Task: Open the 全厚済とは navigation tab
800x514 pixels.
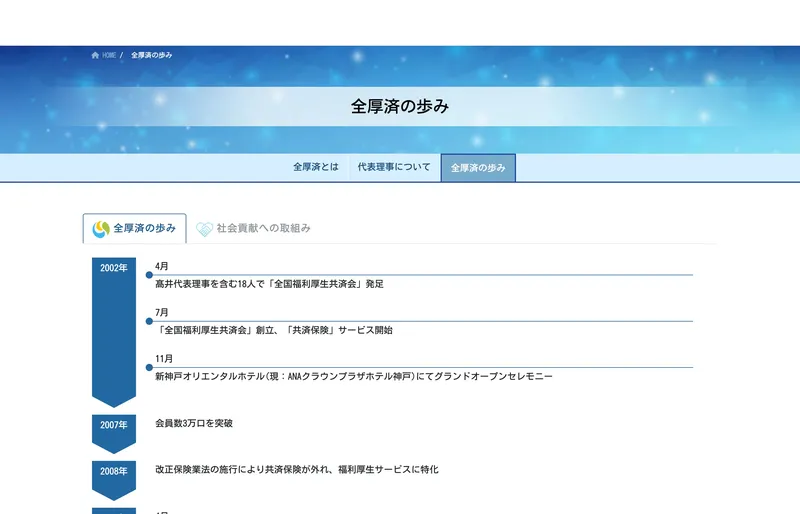Action: pos(316,167)
